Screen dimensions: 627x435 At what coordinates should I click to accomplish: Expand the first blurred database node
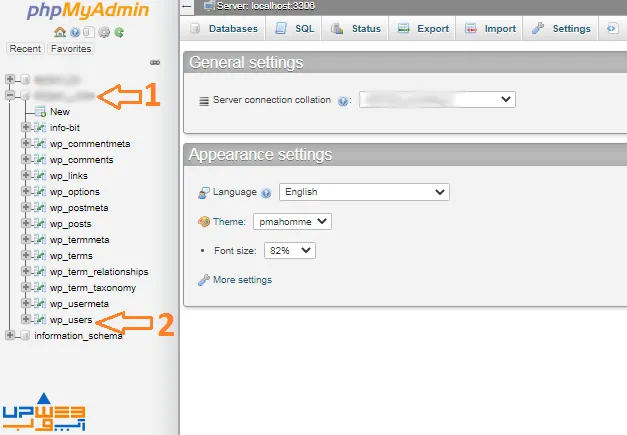10,79
